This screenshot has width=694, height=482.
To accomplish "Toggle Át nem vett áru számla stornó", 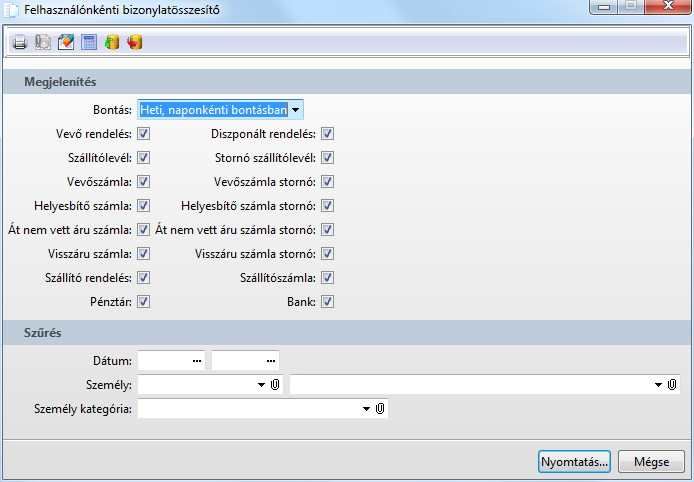I will pyautogui.click(x=328, y=230).
